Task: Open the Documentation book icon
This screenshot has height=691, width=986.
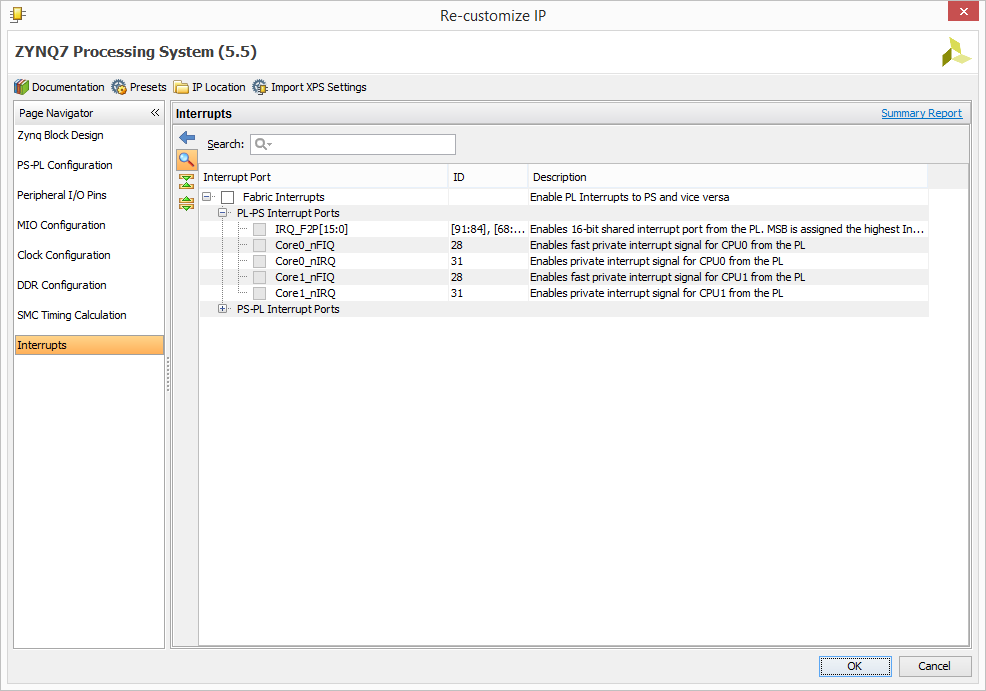Action: point(21,87)
